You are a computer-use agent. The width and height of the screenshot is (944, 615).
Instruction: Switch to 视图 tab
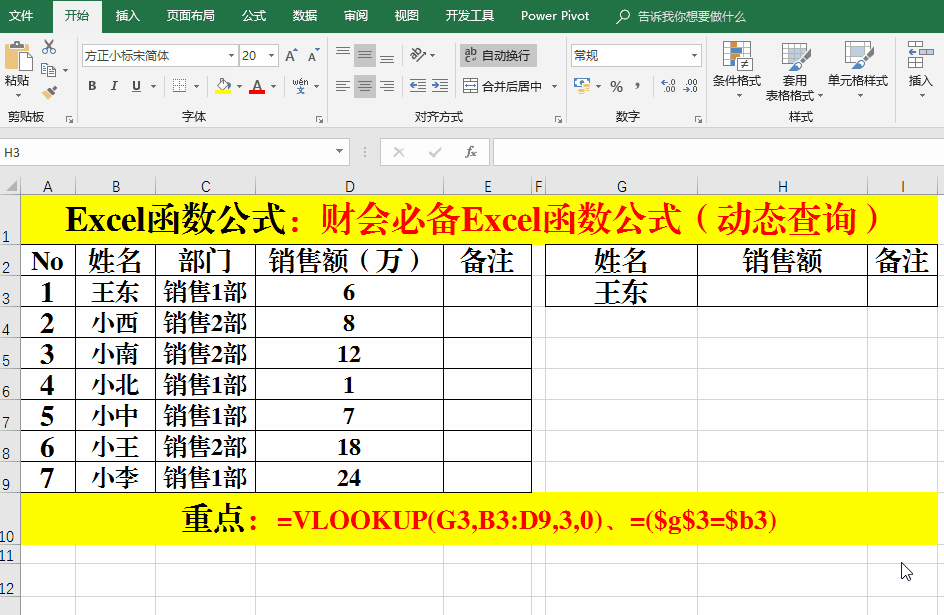[x=406, y=16]
